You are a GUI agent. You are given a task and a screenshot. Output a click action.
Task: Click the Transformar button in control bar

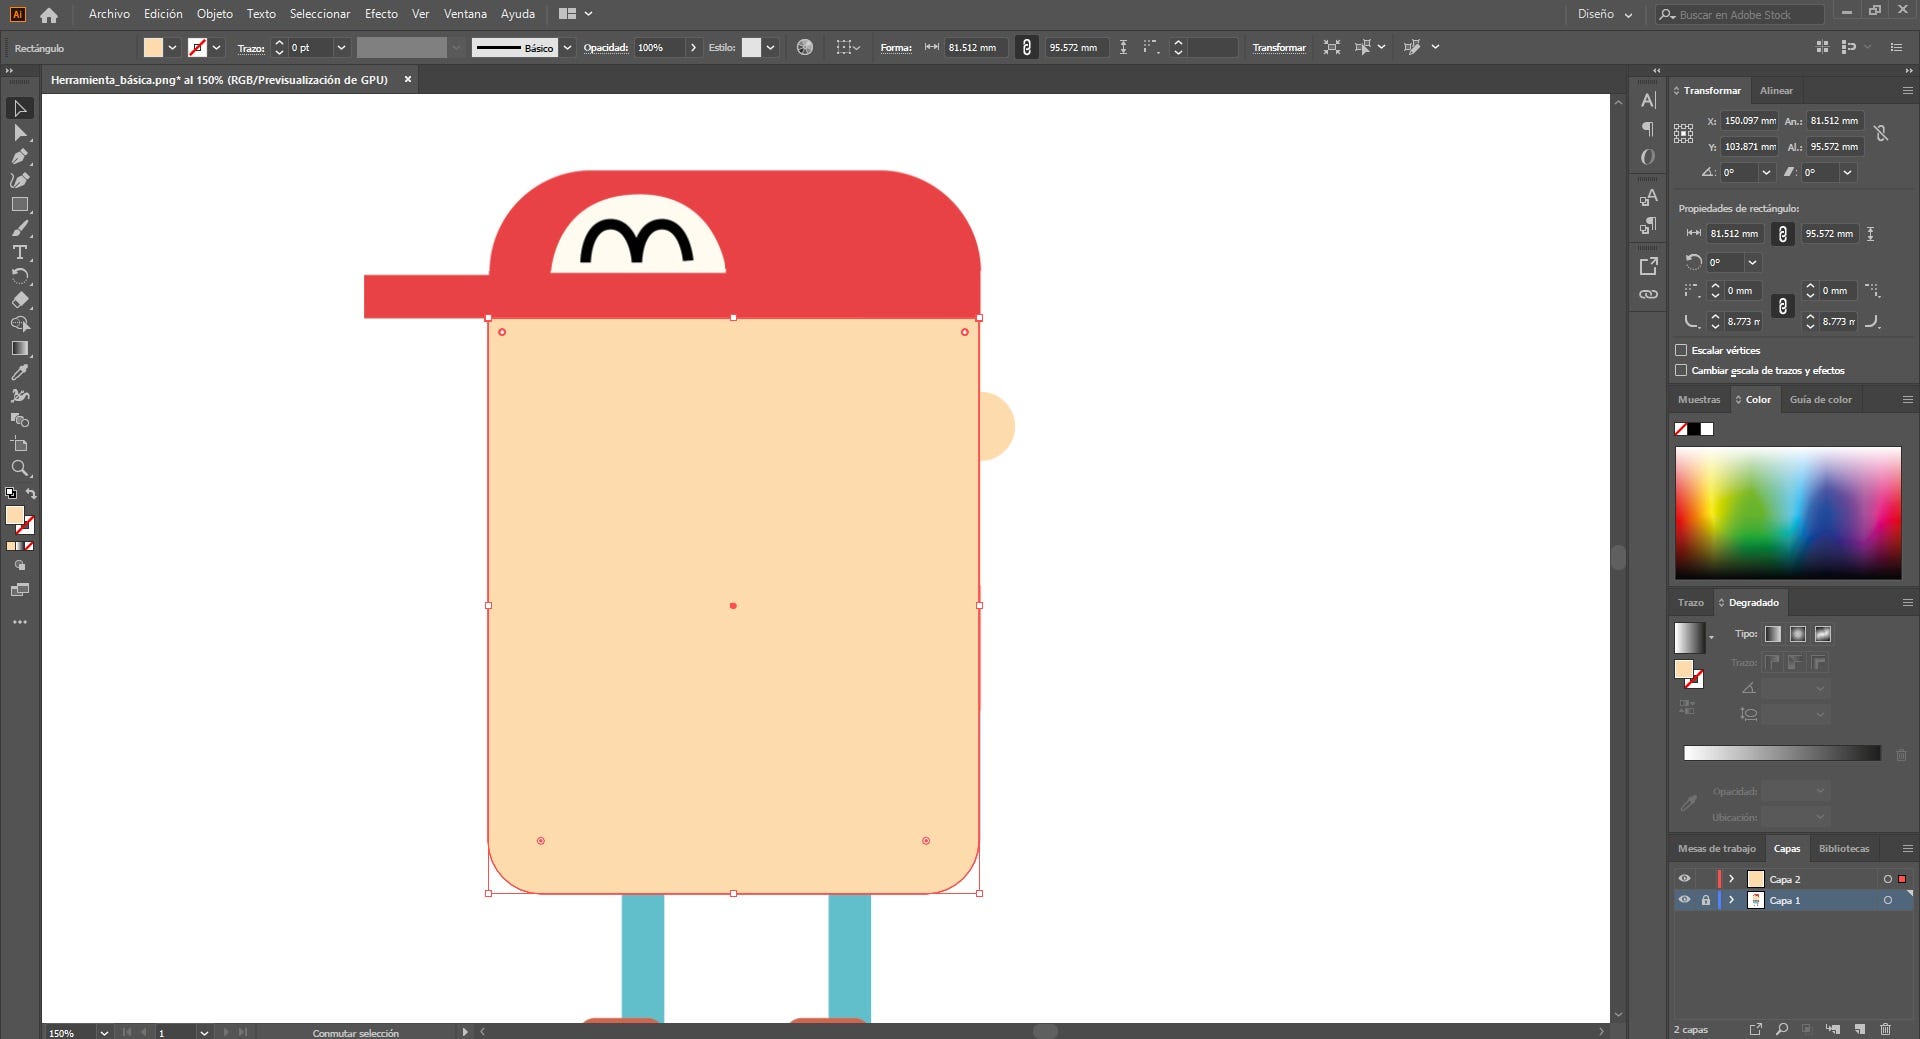tap(1278, 47)
